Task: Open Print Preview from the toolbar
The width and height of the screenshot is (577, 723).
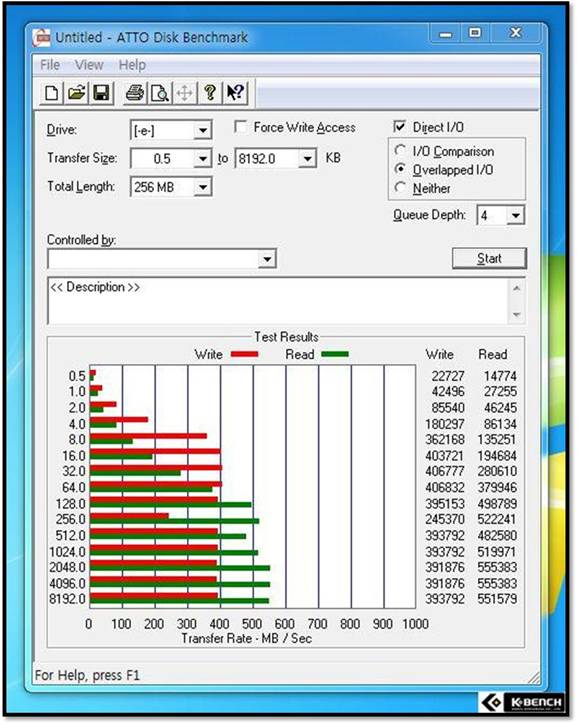Action: pyautogui.click(x=160, y=93)
